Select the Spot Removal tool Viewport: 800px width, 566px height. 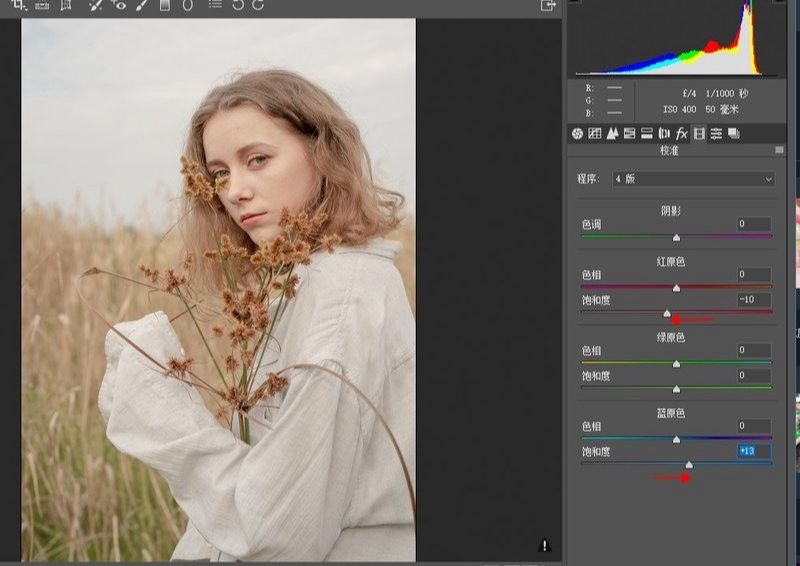click(95, 5)
